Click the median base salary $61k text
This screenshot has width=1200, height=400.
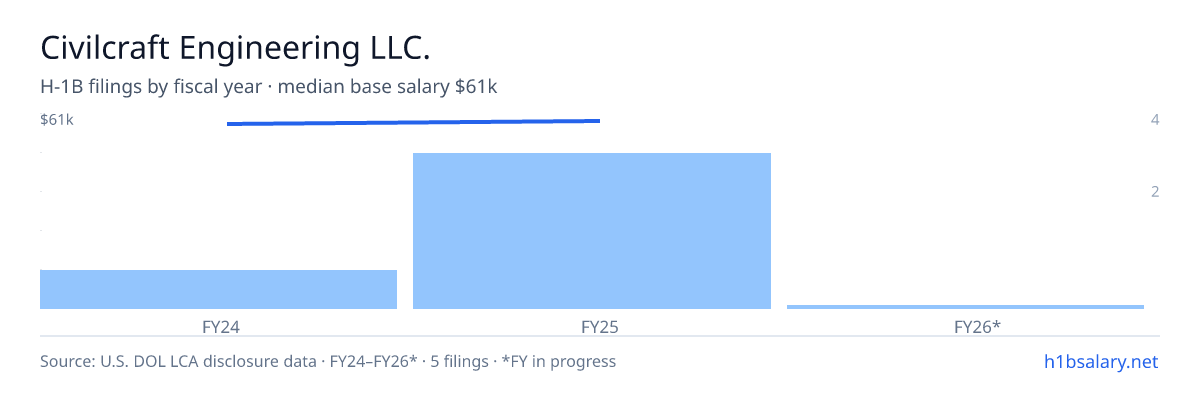click(388, 87)
